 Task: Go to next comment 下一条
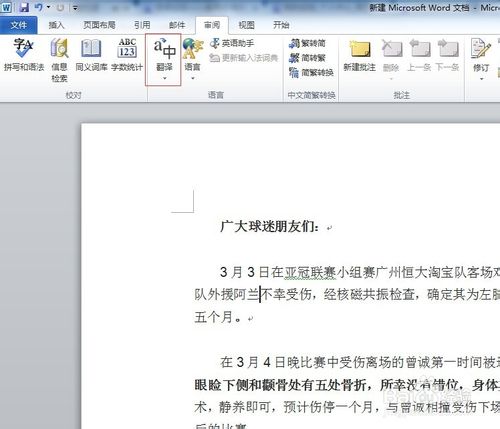tap(447, 55)
